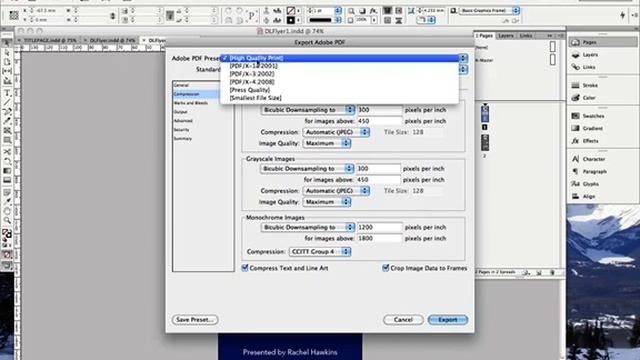Viewport: 640px width, 360px height.
Task: Open Color Images Image Quality dropdown
Action: pos(327,143)
